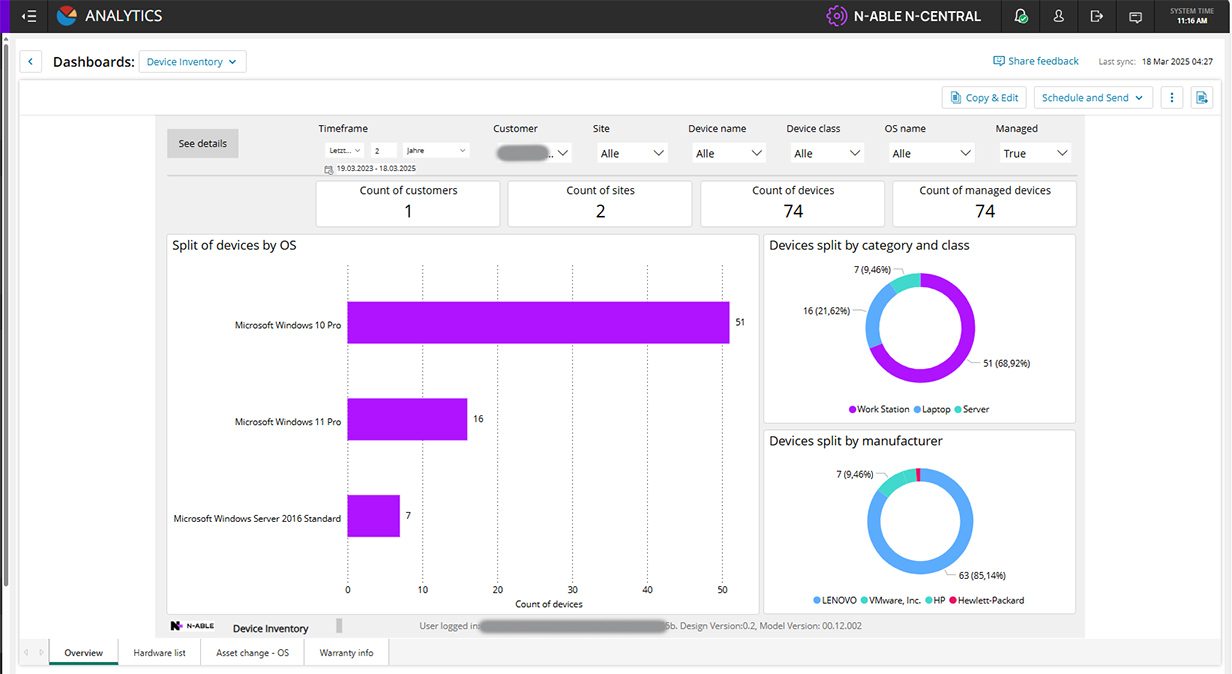Open the OS name filter dropdown

tap(930, 153)
